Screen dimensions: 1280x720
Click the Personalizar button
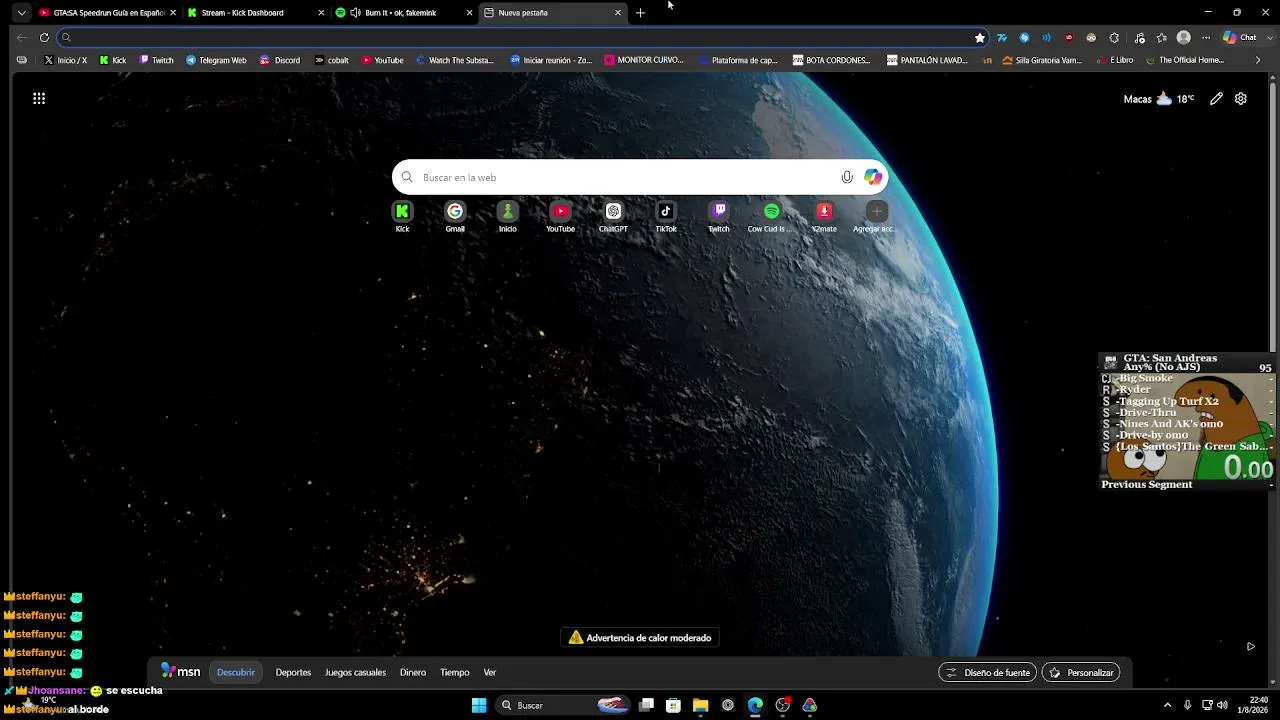click(1081, 673)
